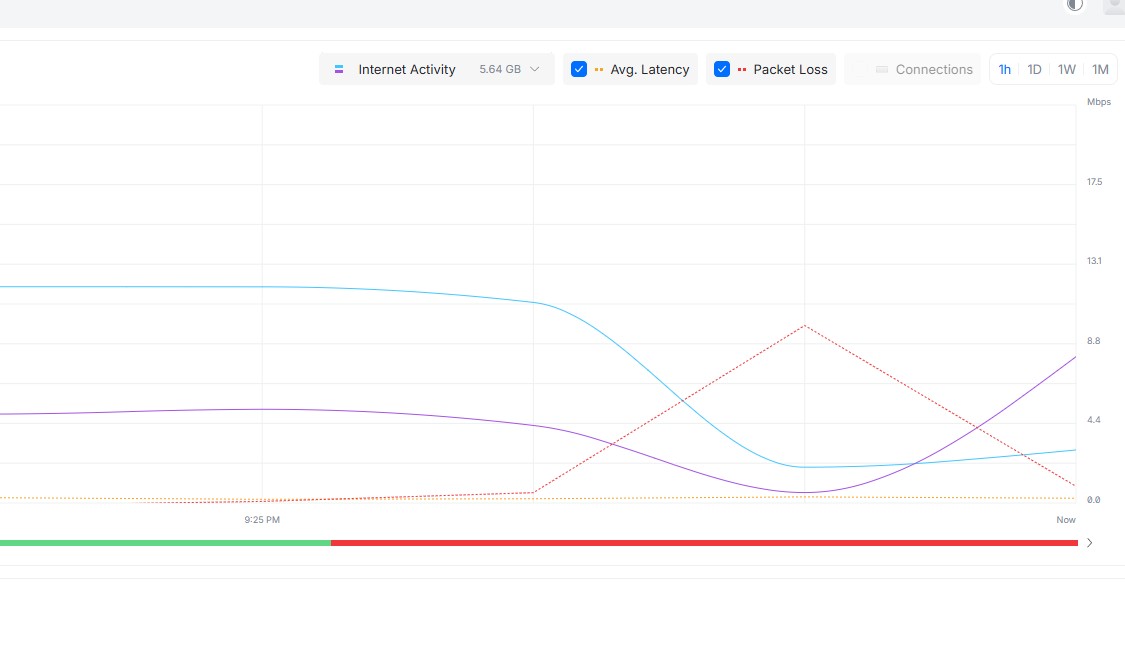Toggle the dark/light theme icon
The width and height of the screenshot is (1125, 649).
[x=1075, y=4]
